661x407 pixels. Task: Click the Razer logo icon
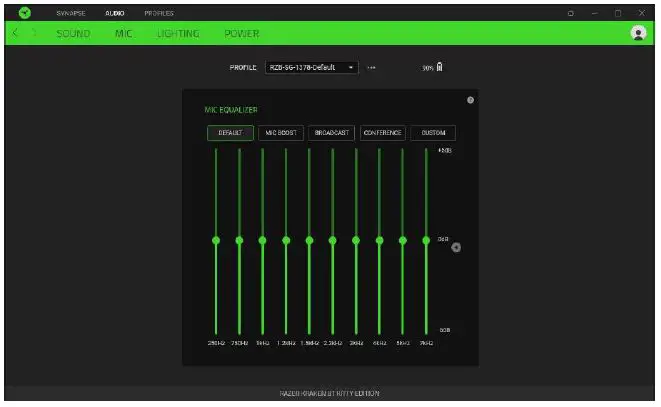pyautogui.click(x=25, y=13)
